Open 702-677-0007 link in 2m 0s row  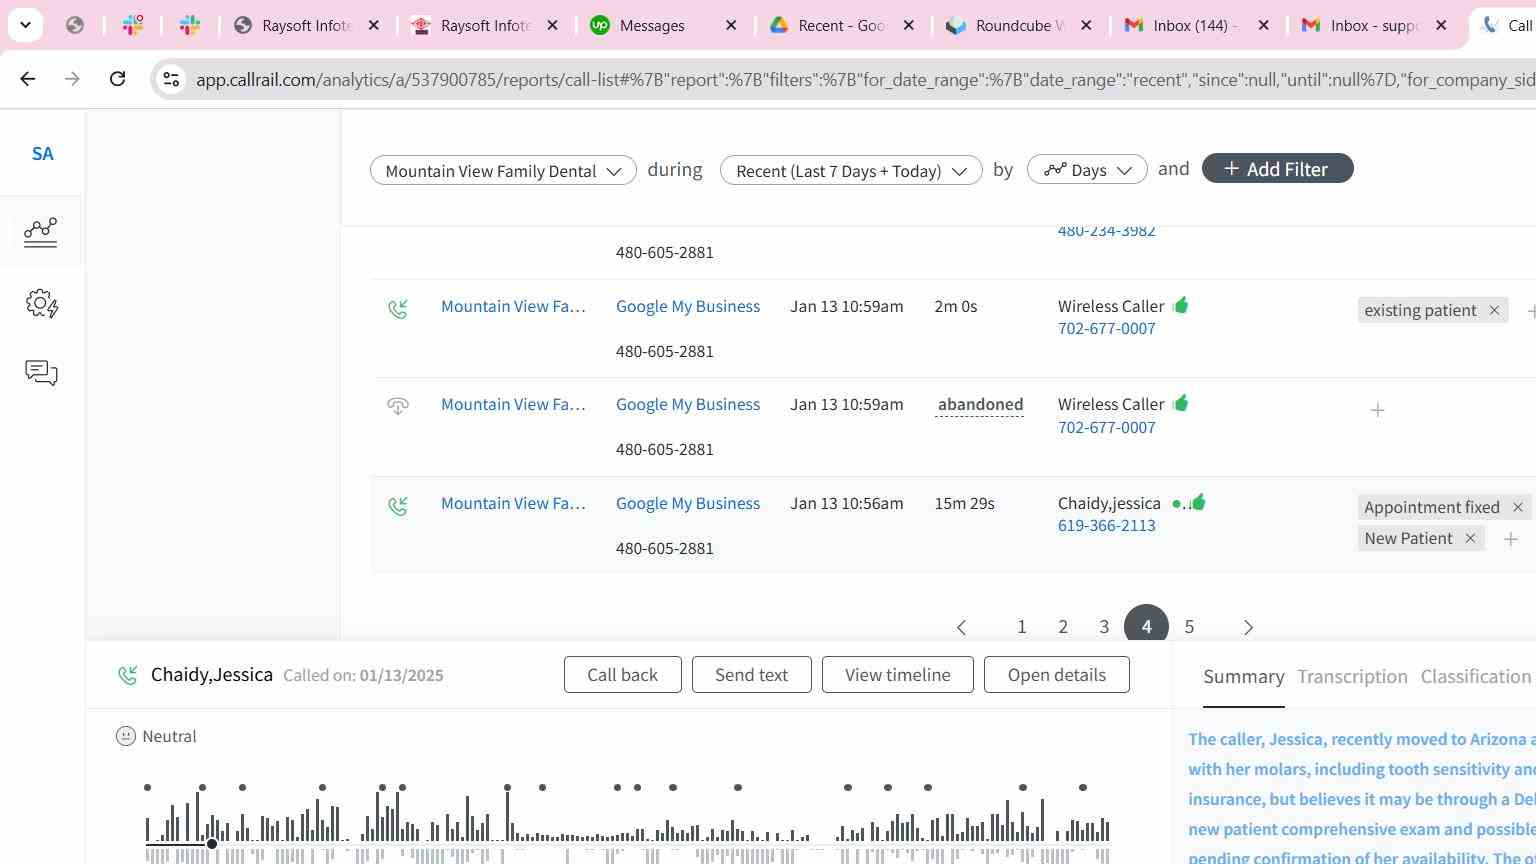1106,329
